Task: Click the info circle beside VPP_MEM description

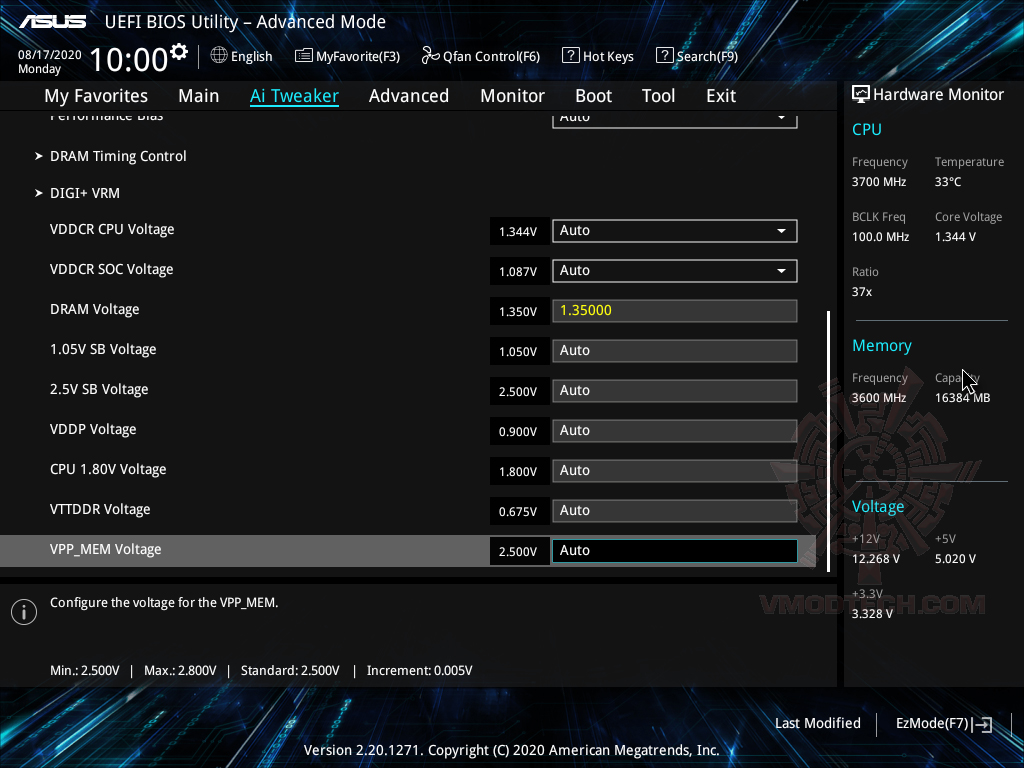Action: tap(23, 611)
